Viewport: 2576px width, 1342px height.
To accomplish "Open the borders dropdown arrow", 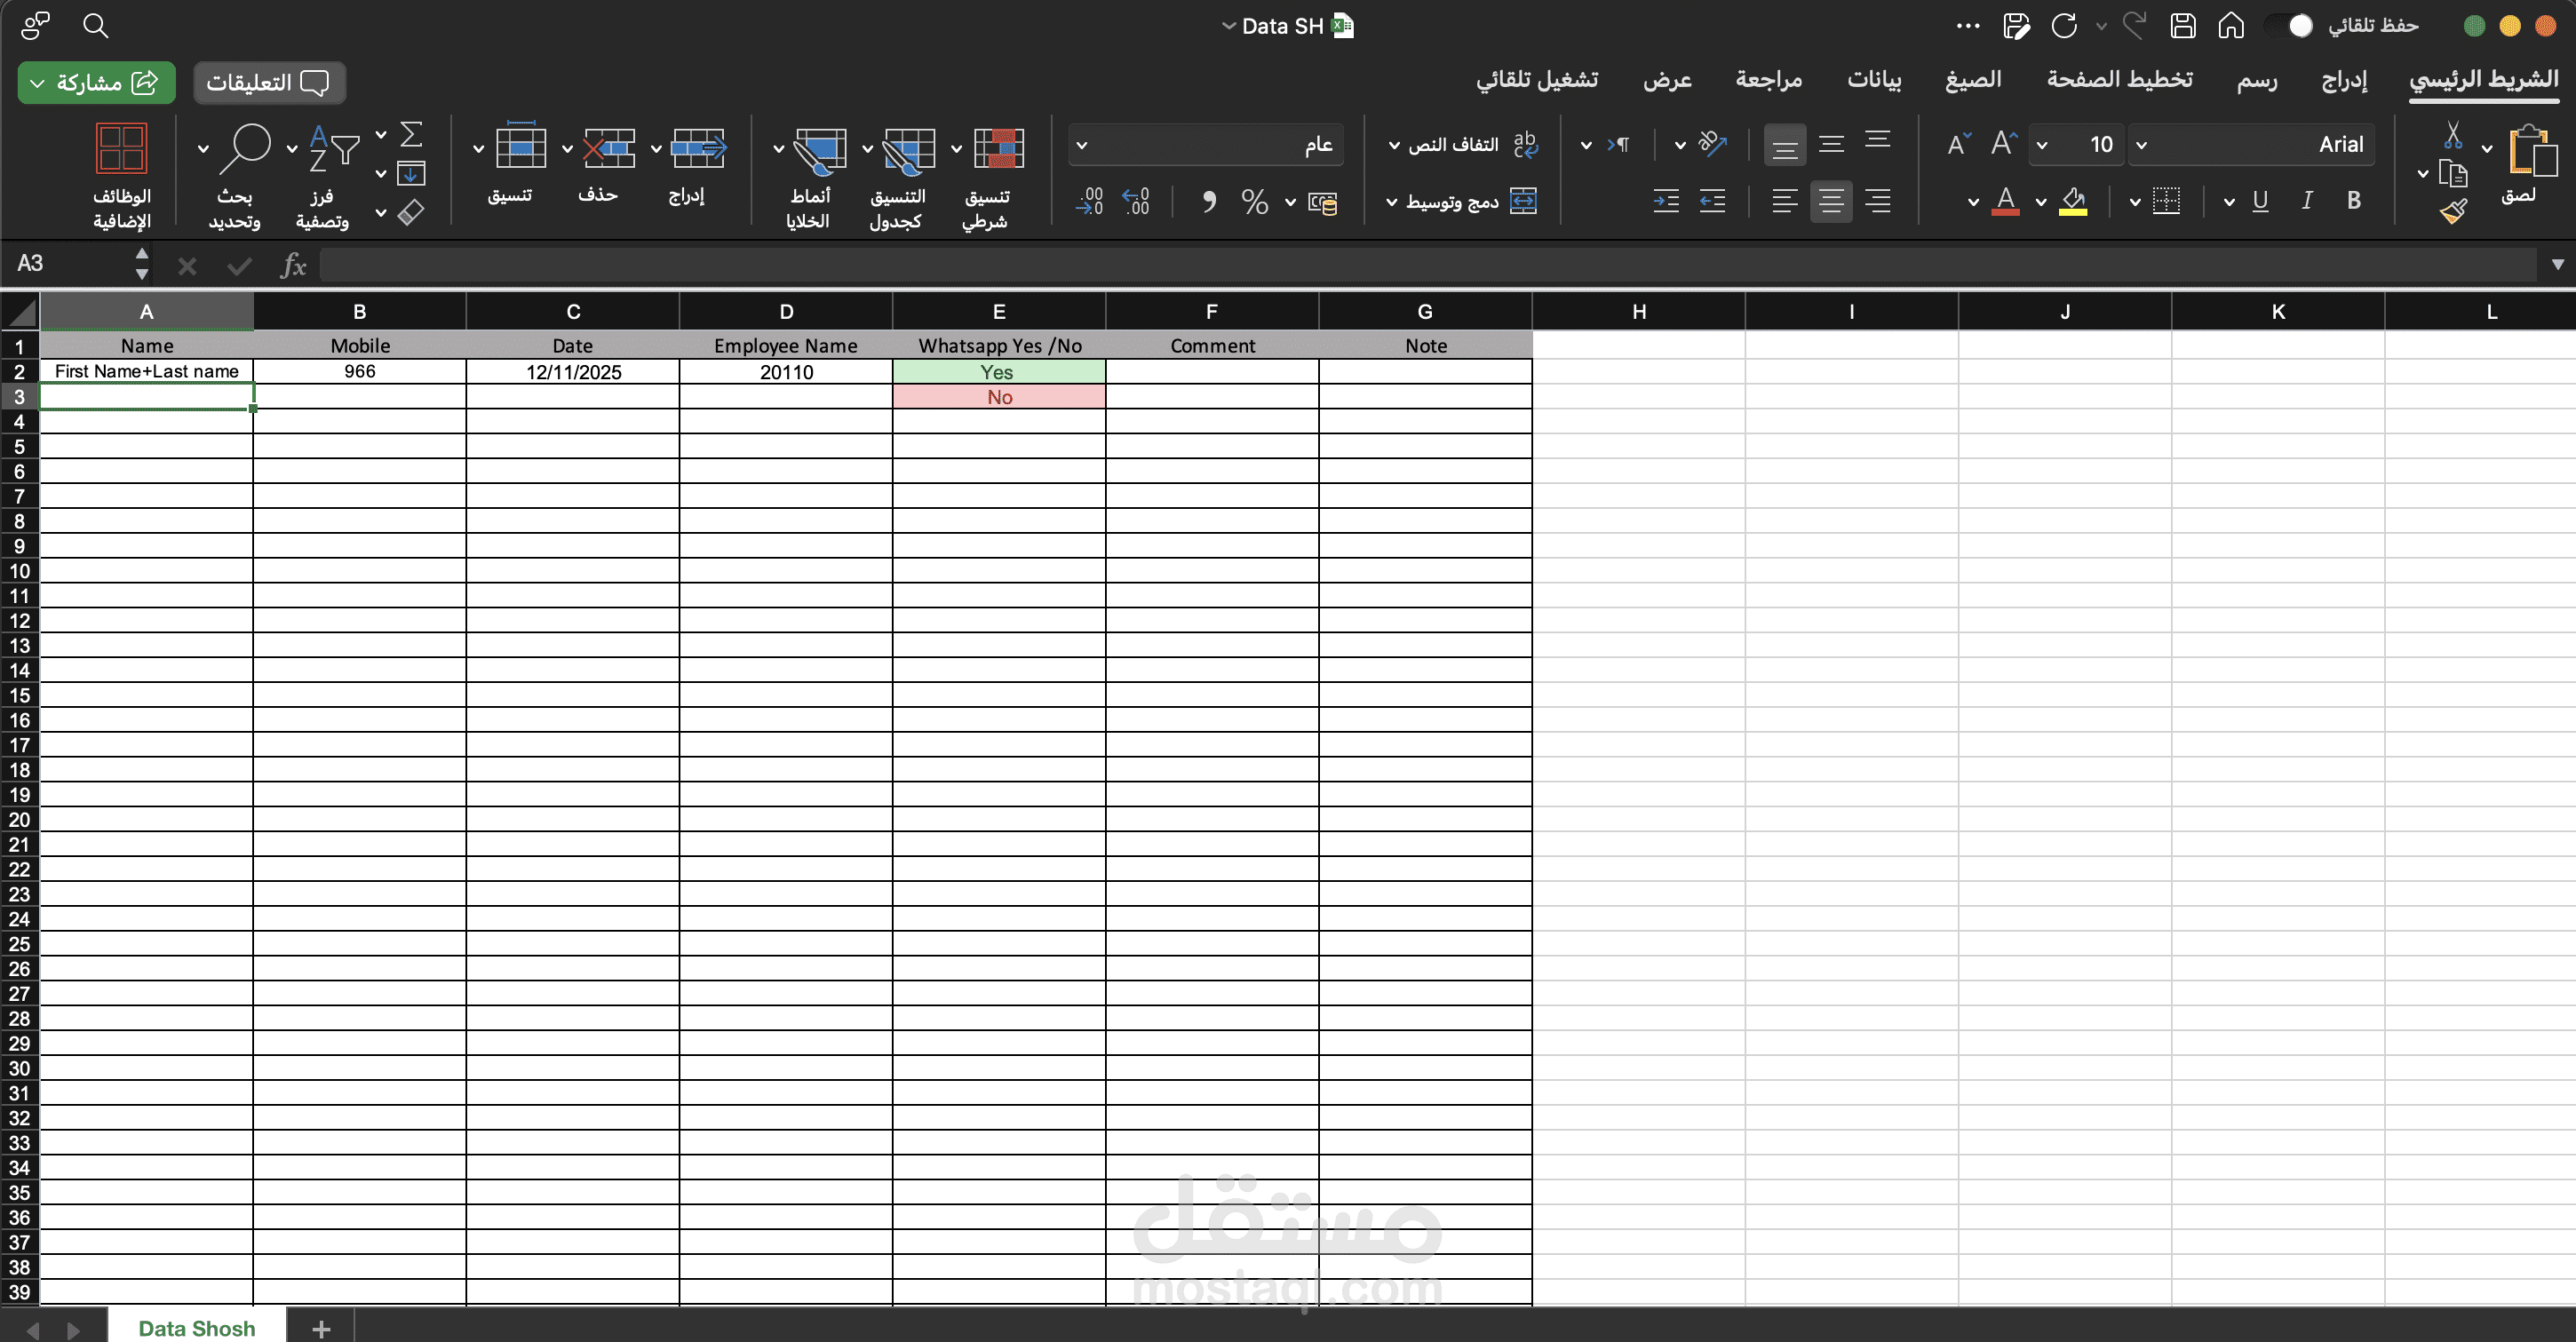I will click(x=2134, y=202).
